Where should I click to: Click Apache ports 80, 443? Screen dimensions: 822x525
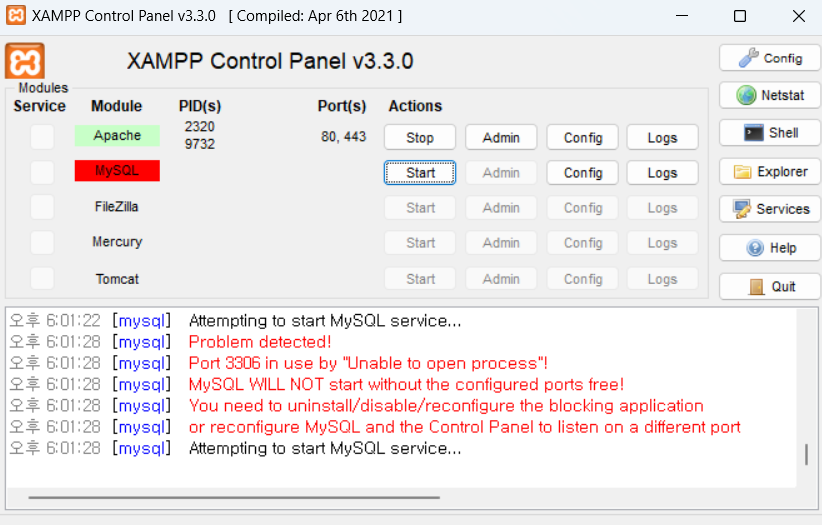[x=343, y=136]
